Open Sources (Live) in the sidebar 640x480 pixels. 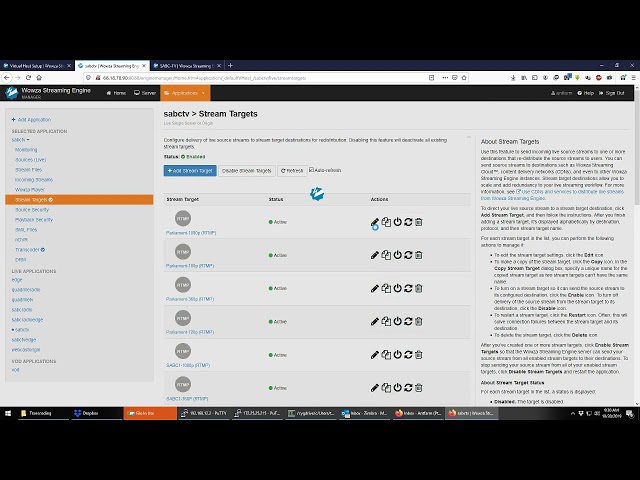pos(31,160)
